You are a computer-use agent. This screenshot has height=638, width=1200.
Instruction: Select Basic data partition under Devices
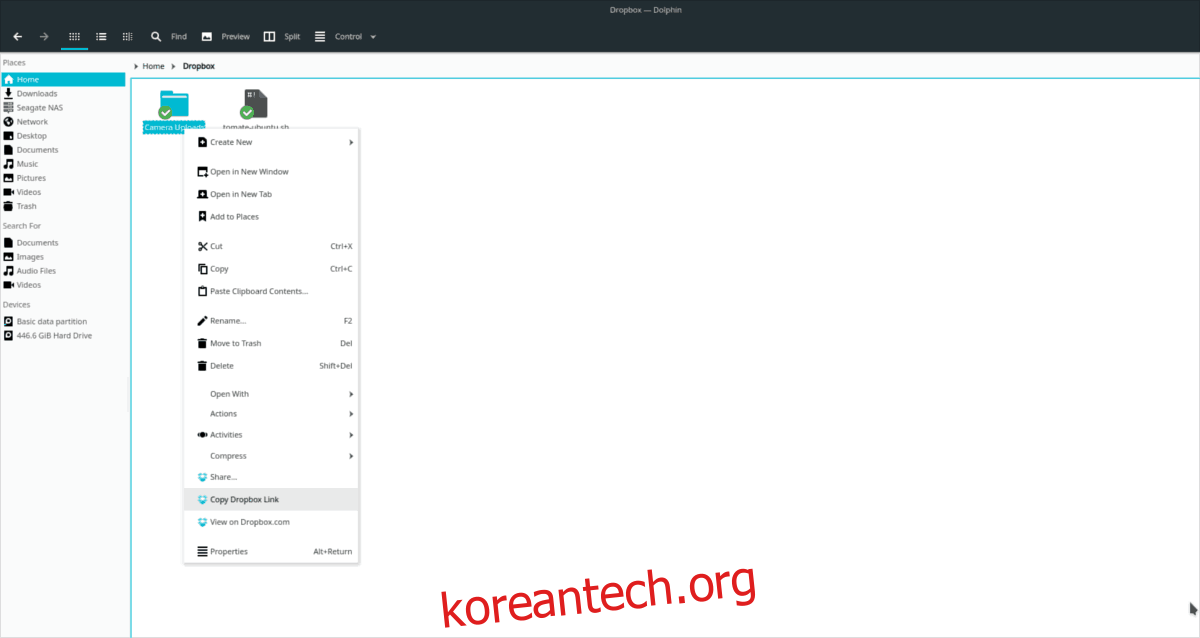(50, 321)
